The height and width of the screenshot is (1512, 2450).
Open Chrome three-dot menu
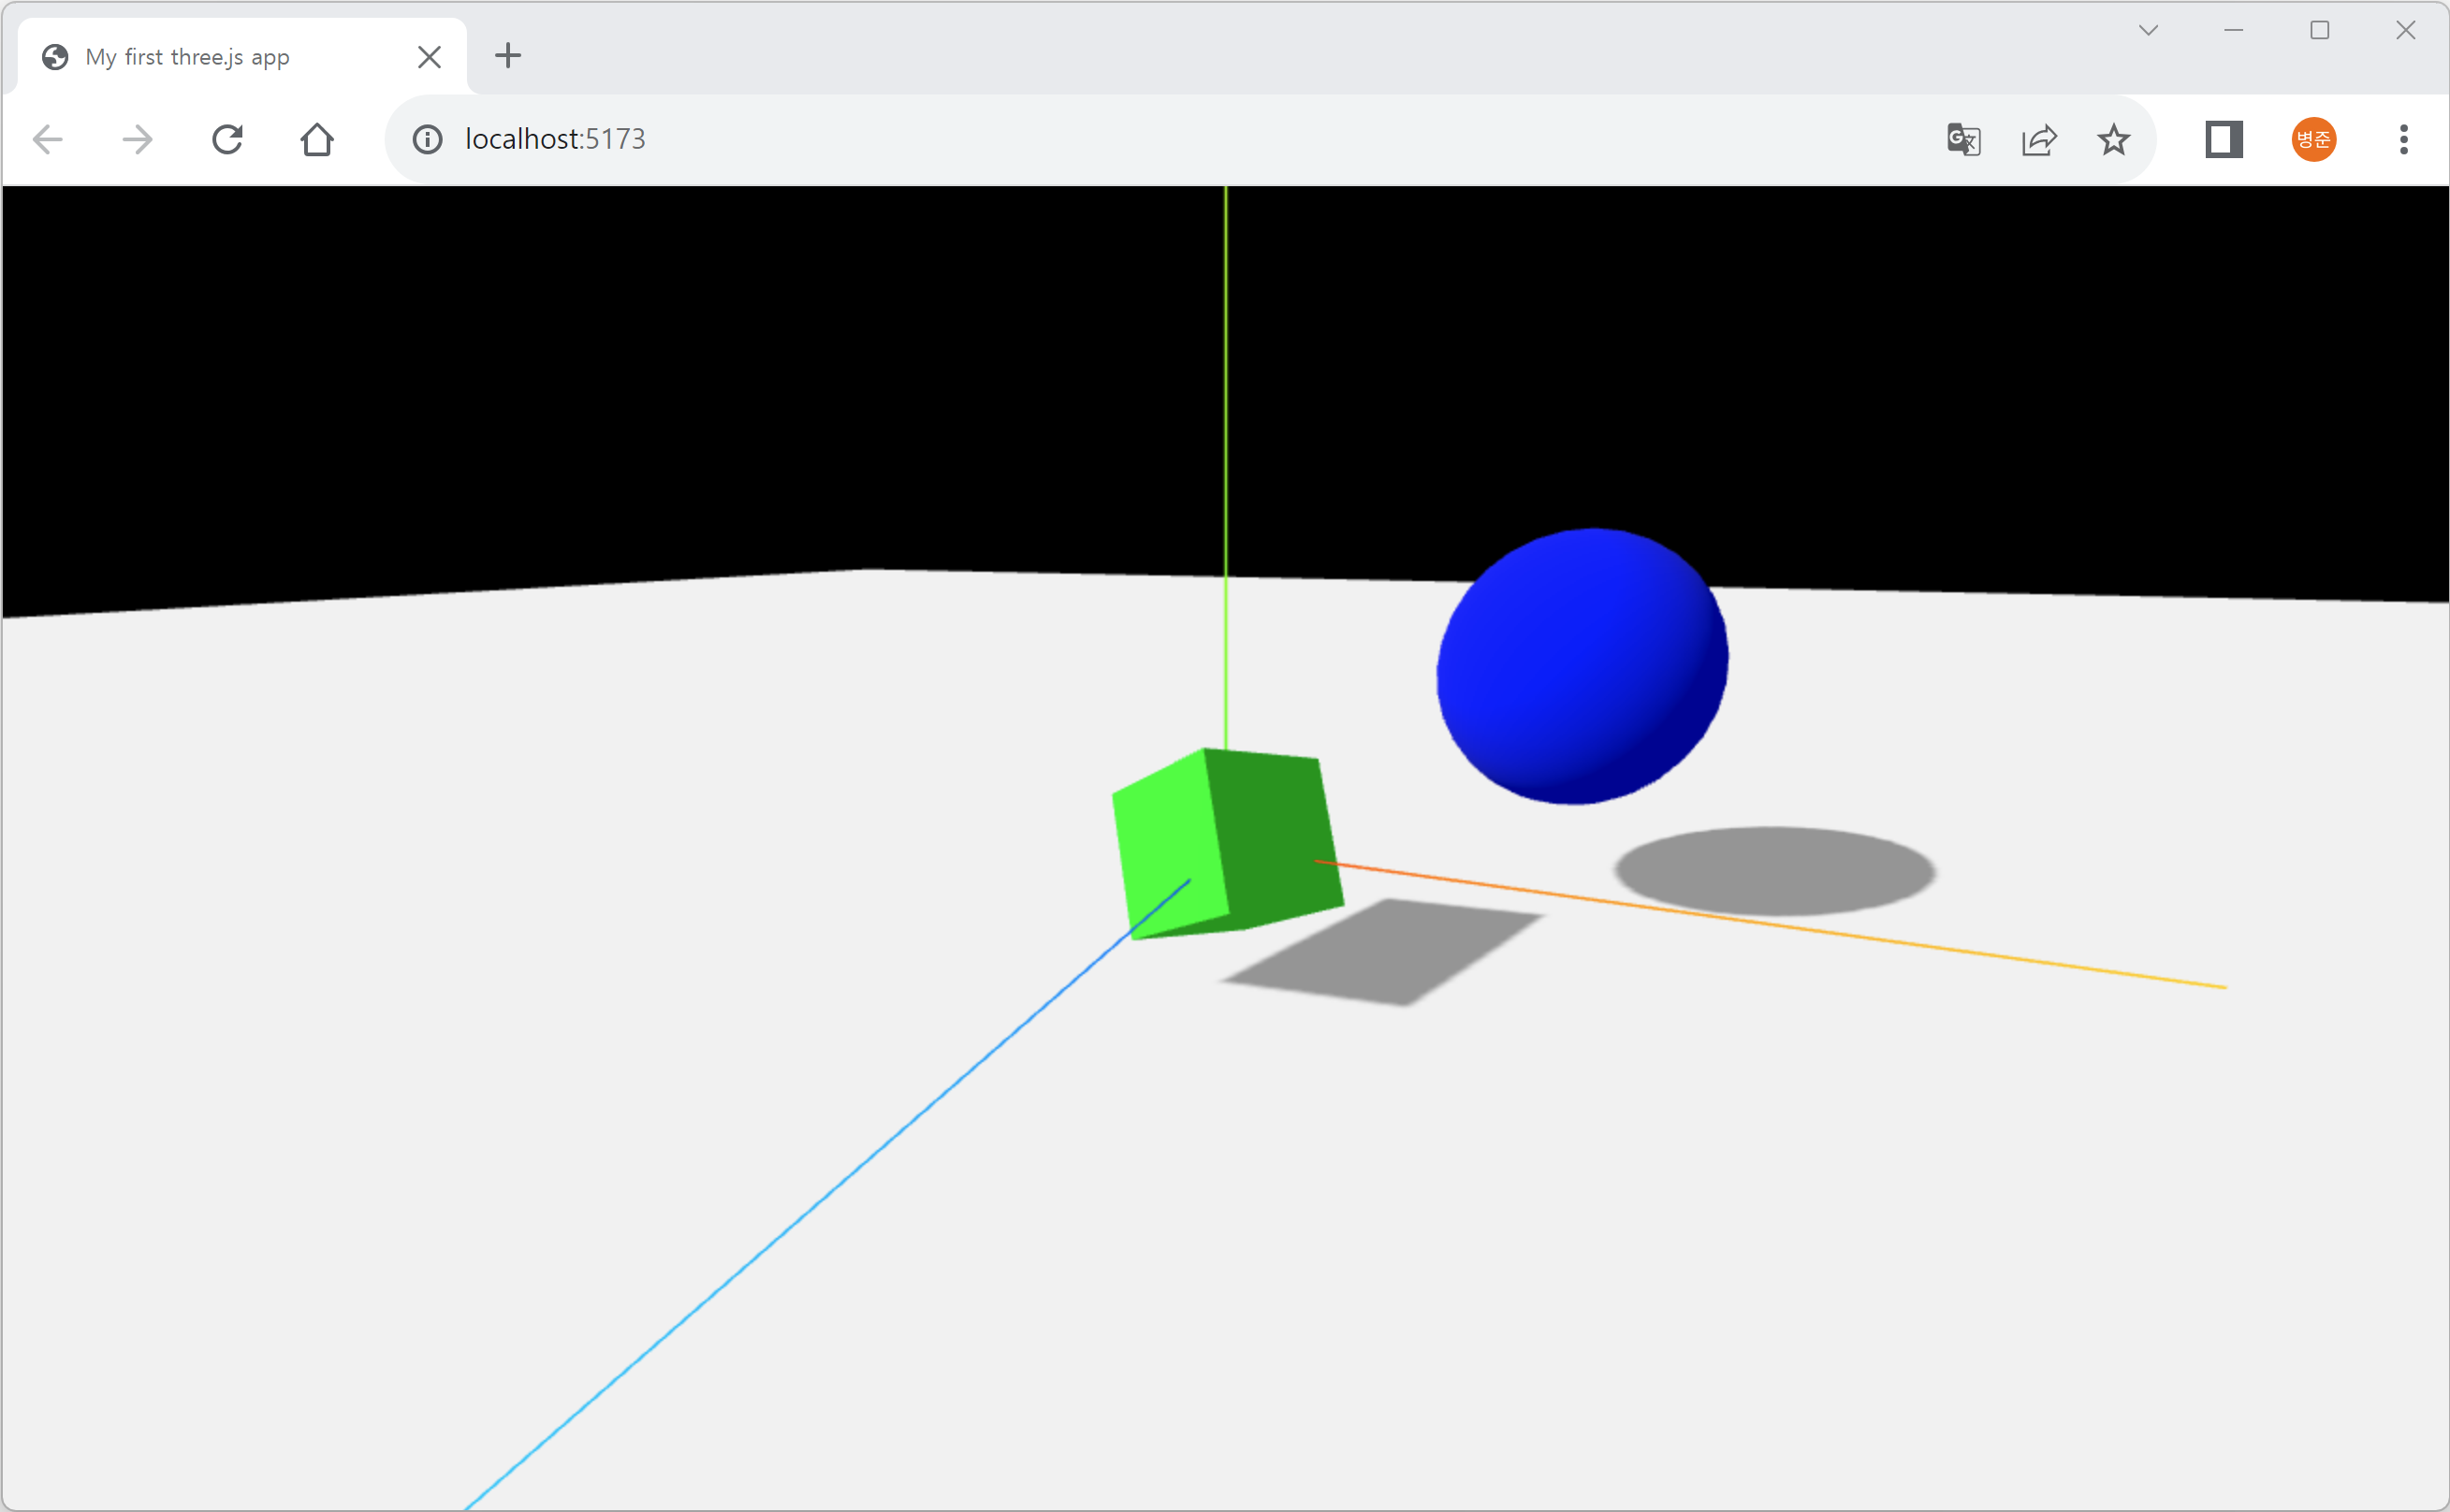click(2404, 139)
